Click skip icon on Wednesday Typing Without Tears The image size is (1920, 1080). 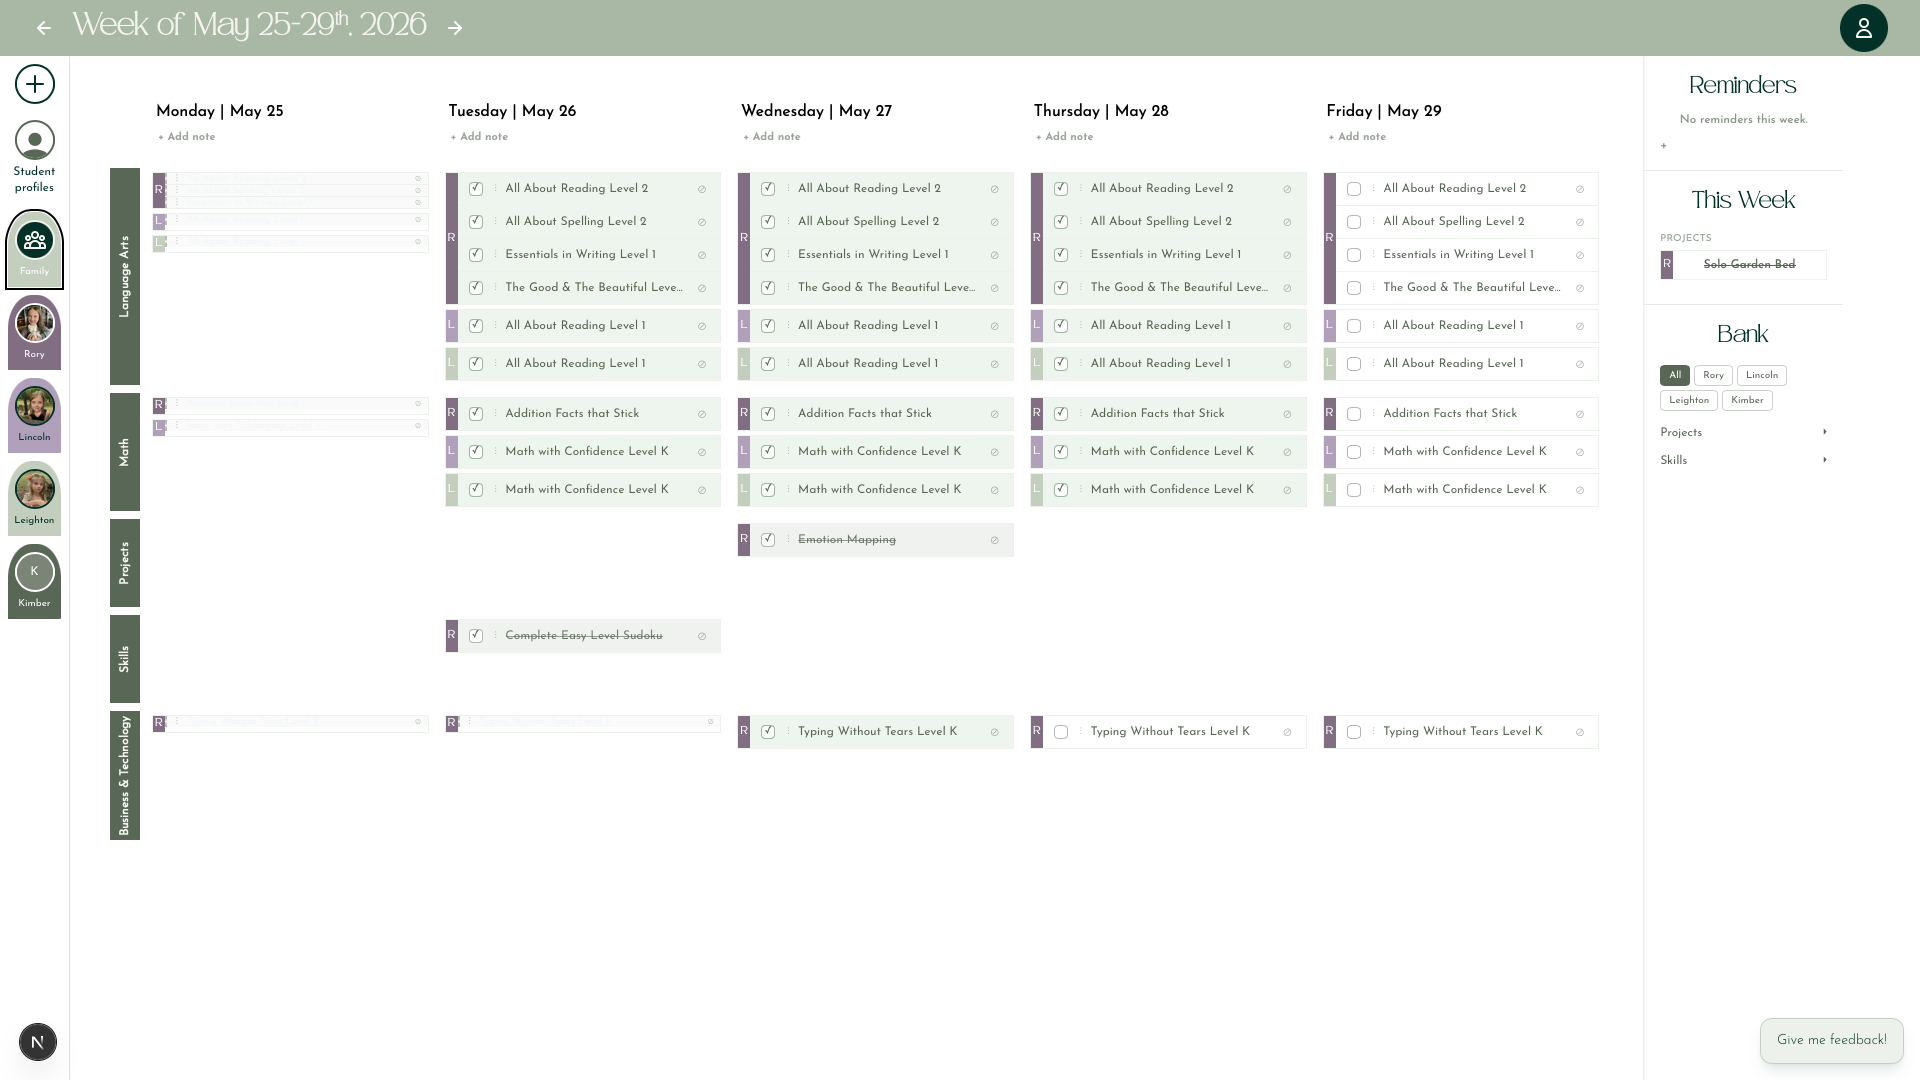point(995,732)
